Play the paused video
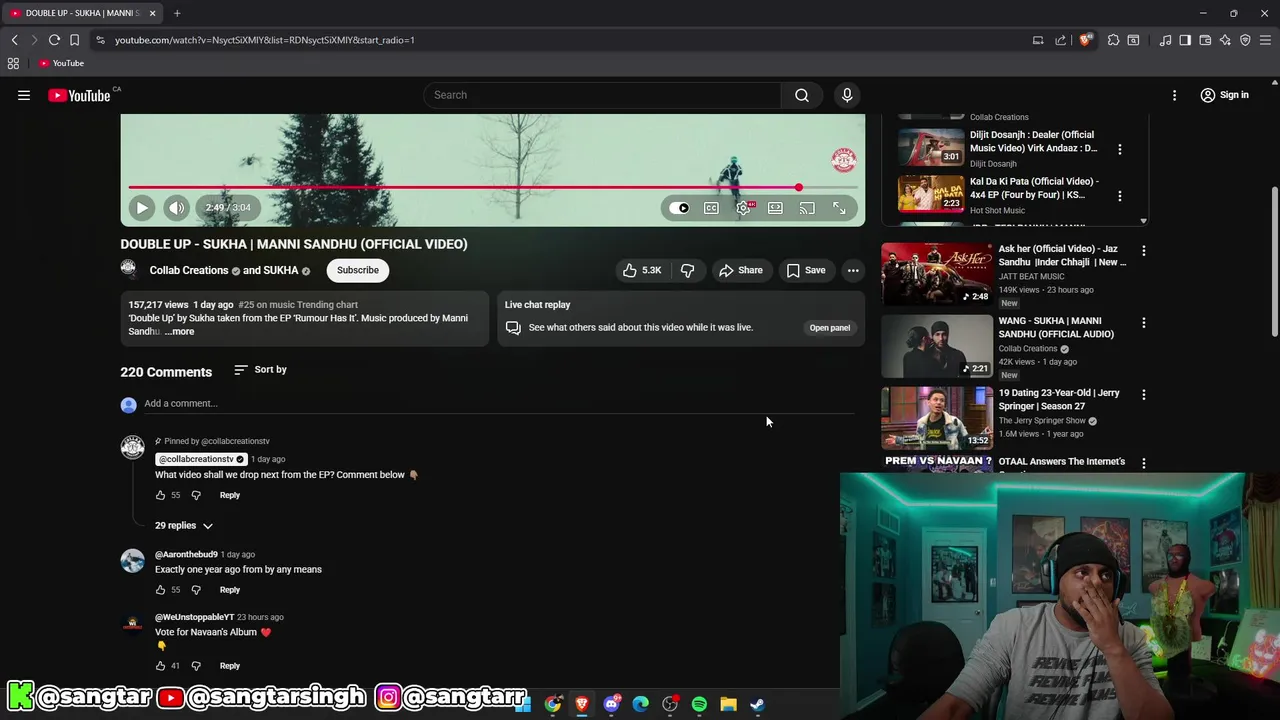The width and height of the screenshot is (1280, 720). coord(142,208)
